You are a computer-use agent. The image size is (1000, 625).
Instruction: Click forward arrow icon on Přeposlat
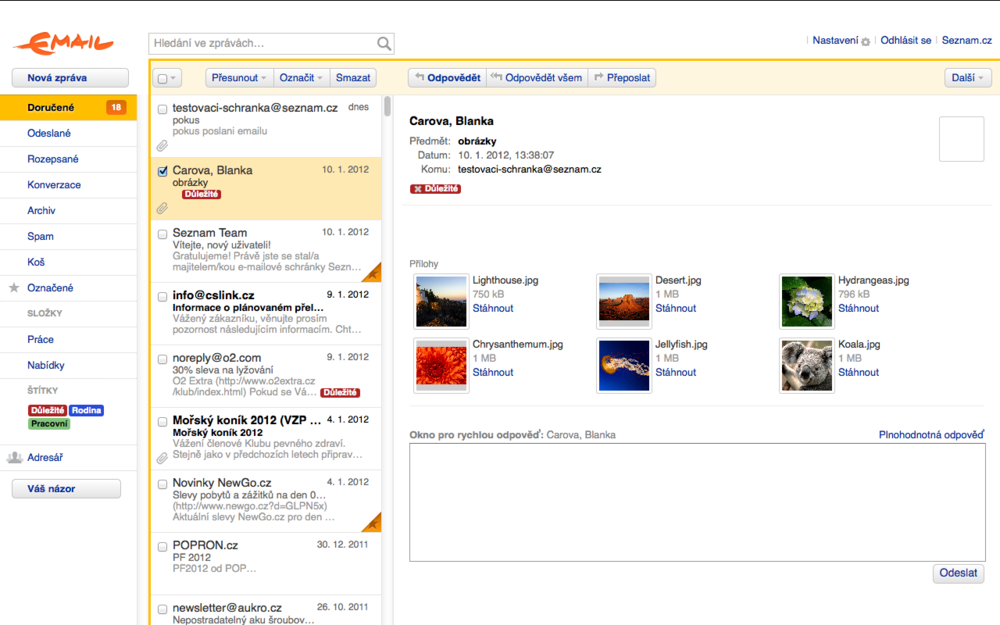point(599,77)
